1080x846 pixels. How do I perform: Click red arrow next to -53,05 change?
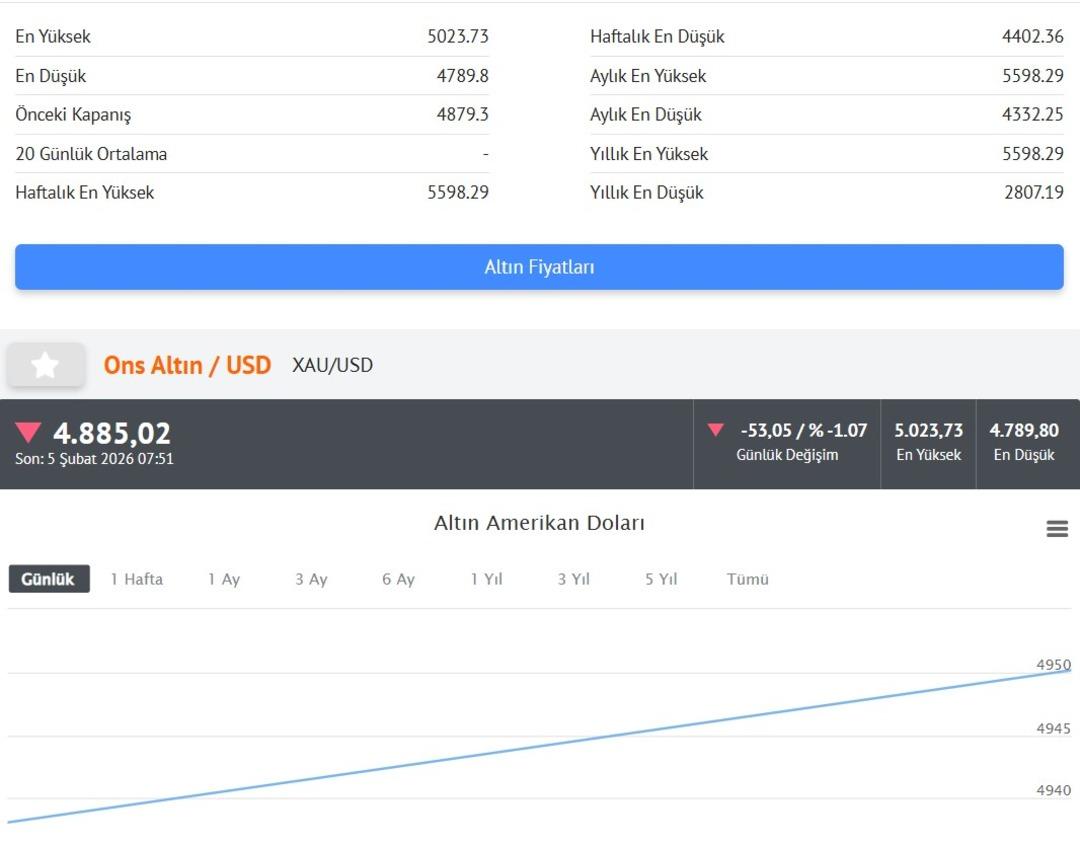(x=716, y=430)
